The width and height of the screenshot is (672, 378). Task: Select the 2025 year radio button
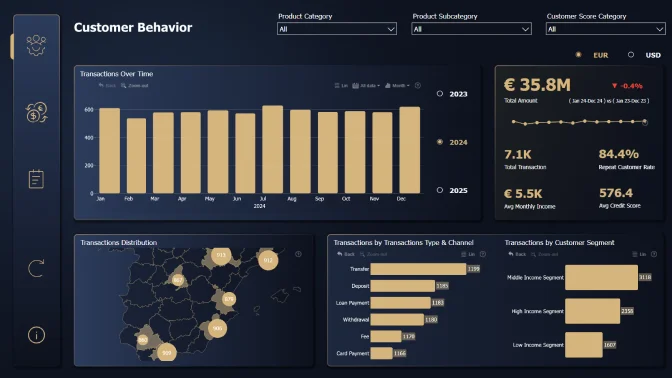tap(440, 190)
